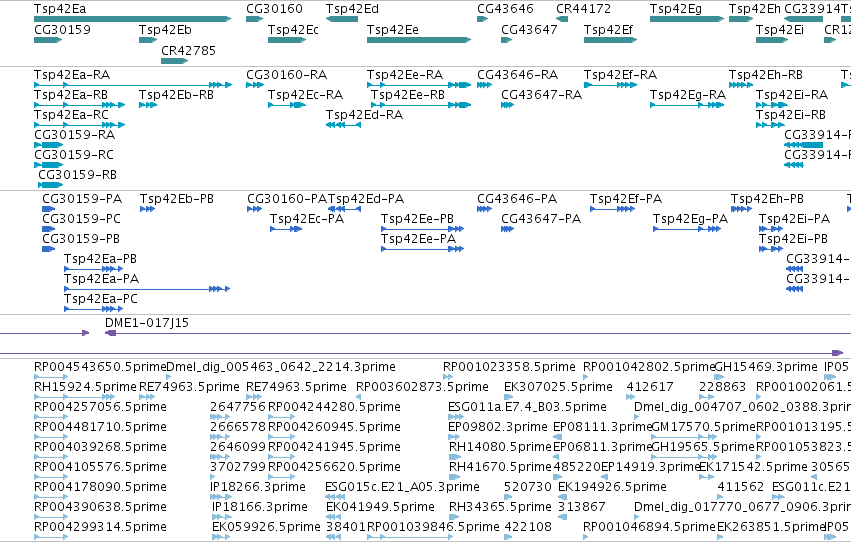This screenshot has width=851, height=542.
Task: Click the EK041949.5prime EST label
Action: (x=380, y=507)
